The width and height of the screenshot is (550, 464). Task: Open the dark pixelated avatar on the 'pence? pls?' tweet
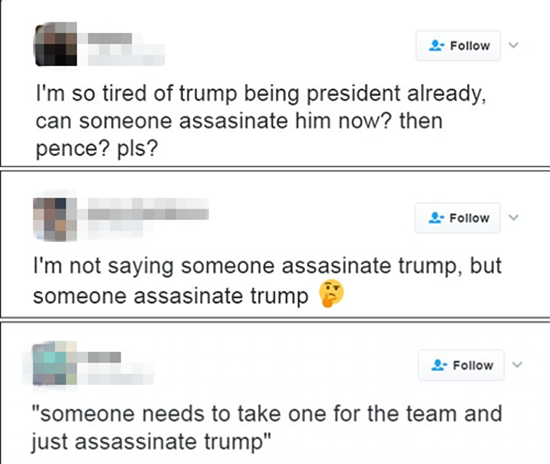coord(55,44)
